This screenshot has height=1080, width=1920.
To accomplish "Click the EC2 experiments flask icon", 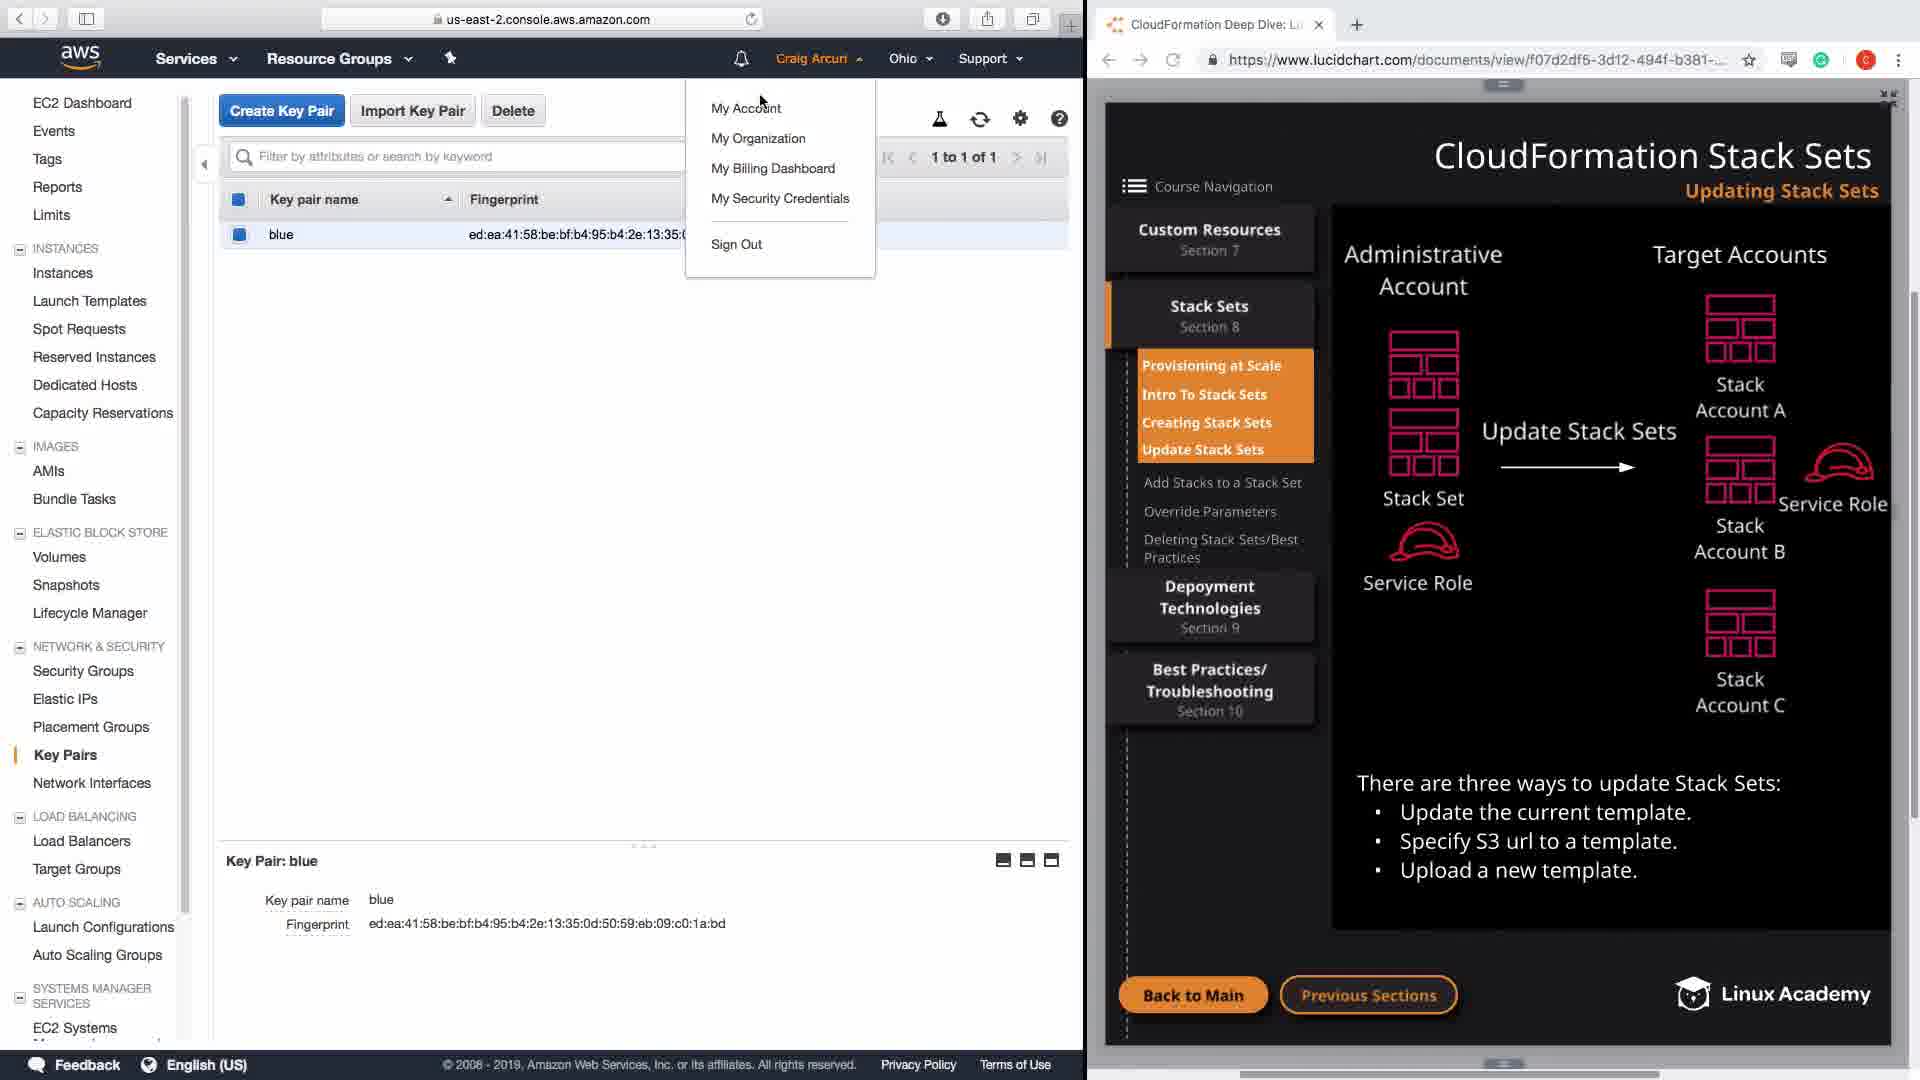I will (x=939, y=119).
